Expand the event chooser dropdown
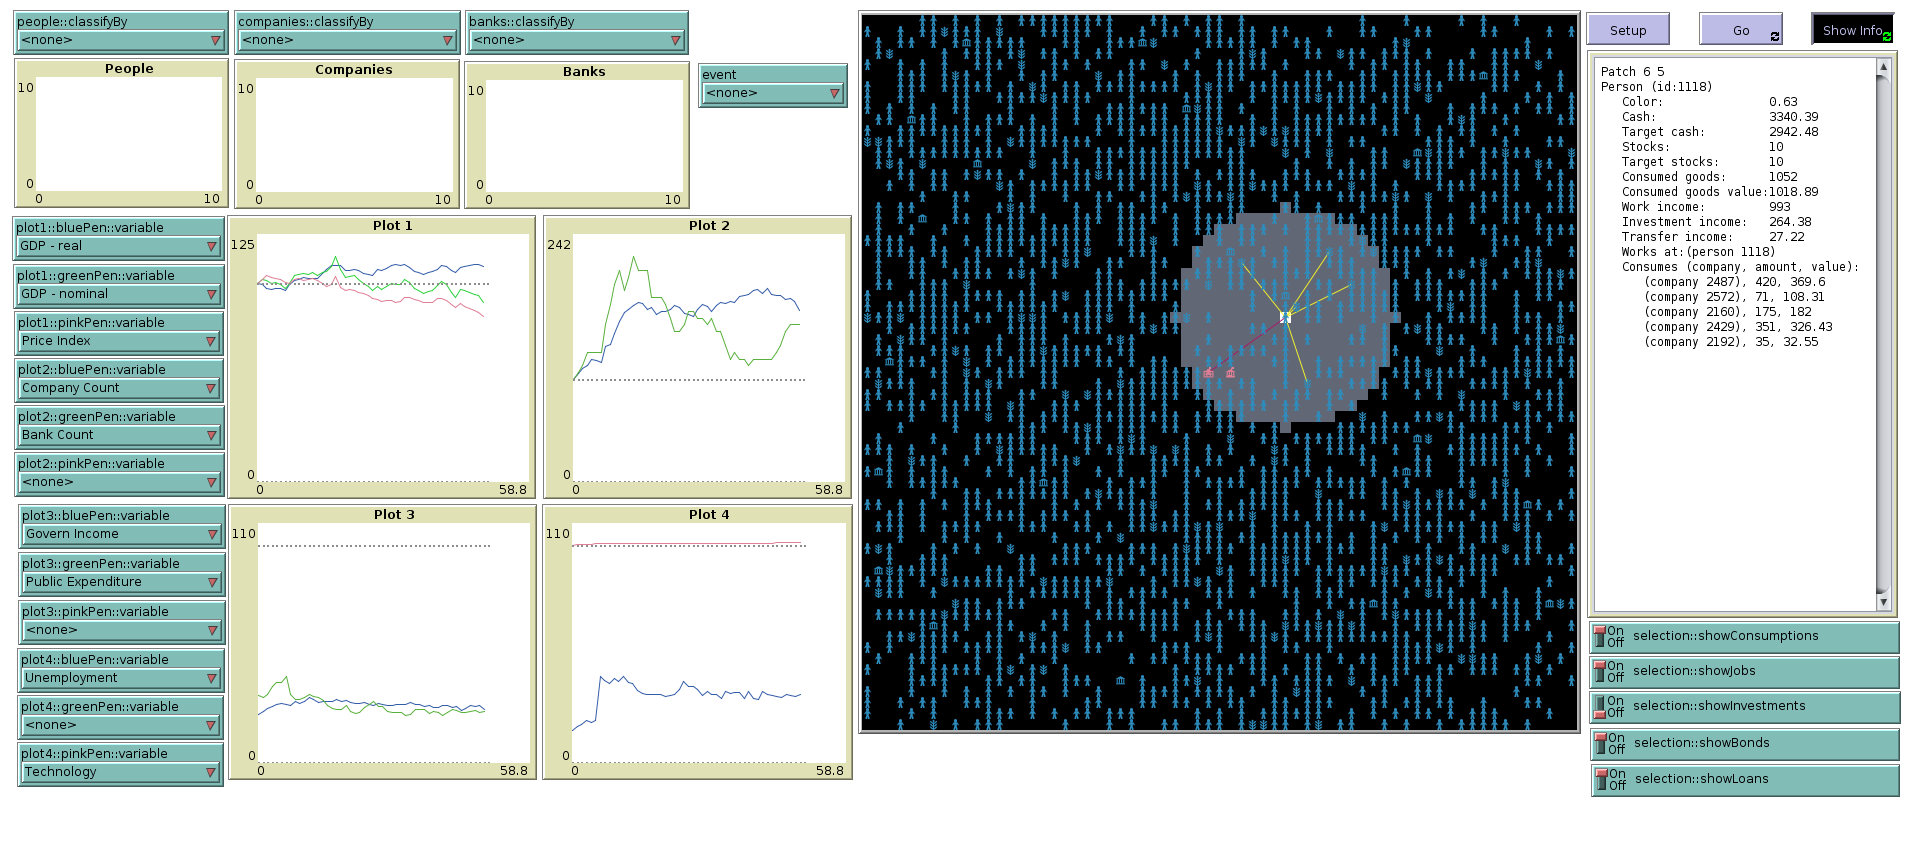Viewport: 1918px width, 849px height. pyautogui.click(x=773, y=93)
